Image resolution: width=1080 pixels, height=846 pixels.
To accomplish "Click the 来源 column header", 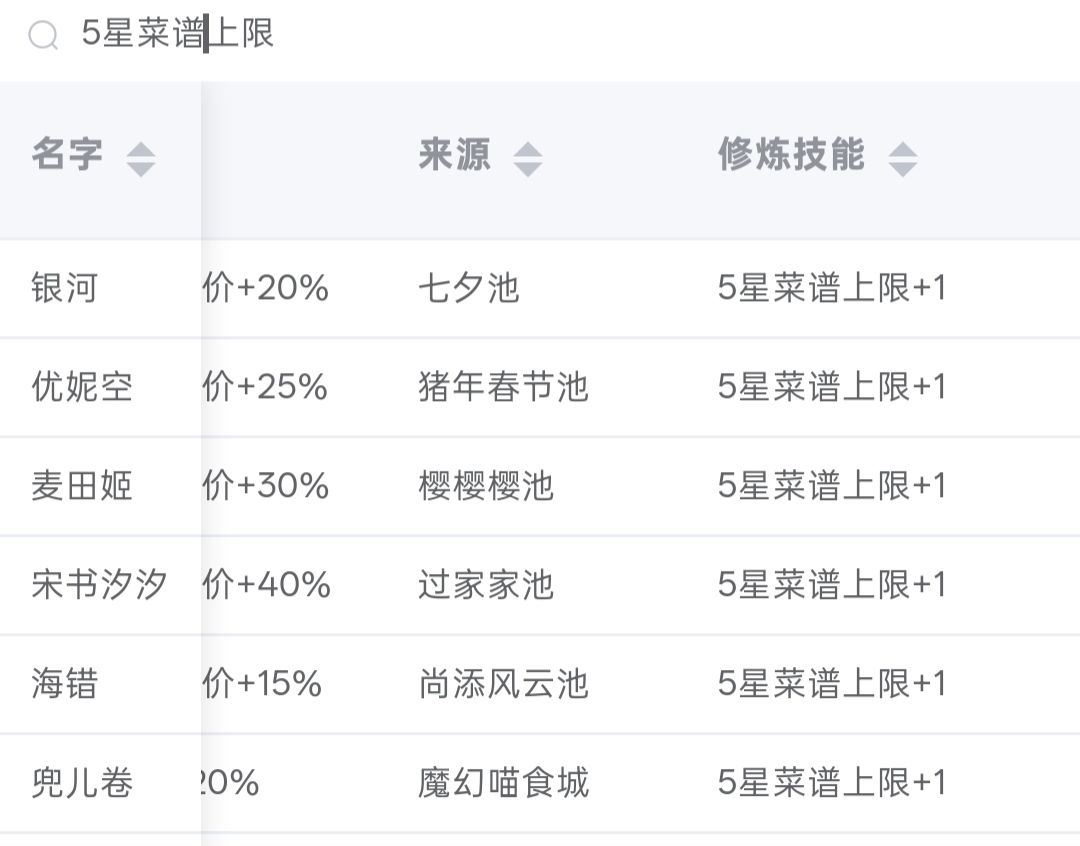I will point(455,154).
